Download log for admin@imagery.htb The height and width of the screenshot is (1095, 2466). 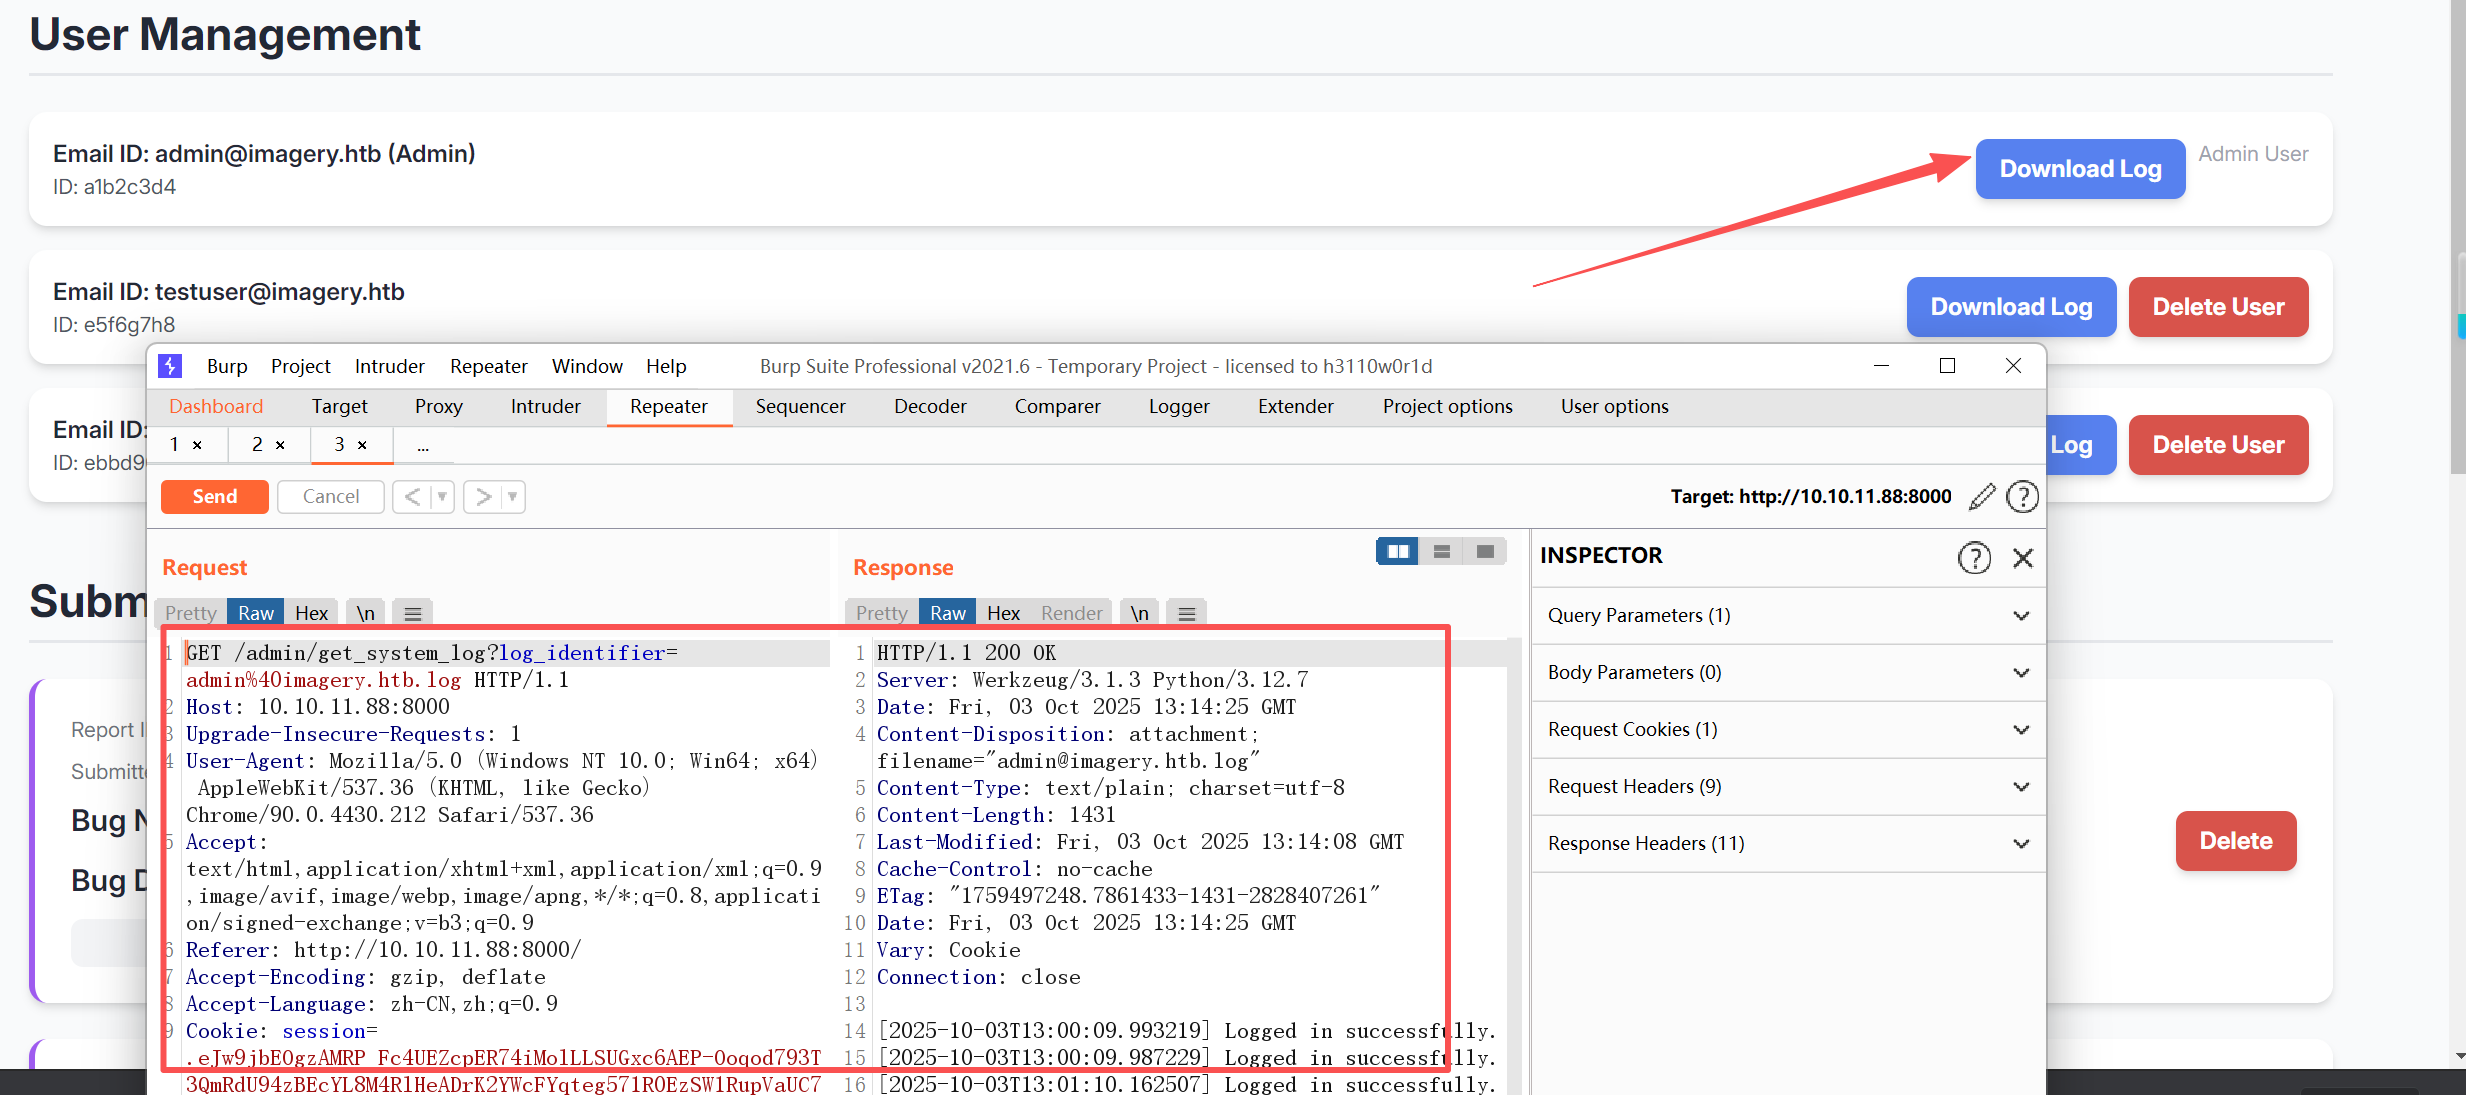2079,169
